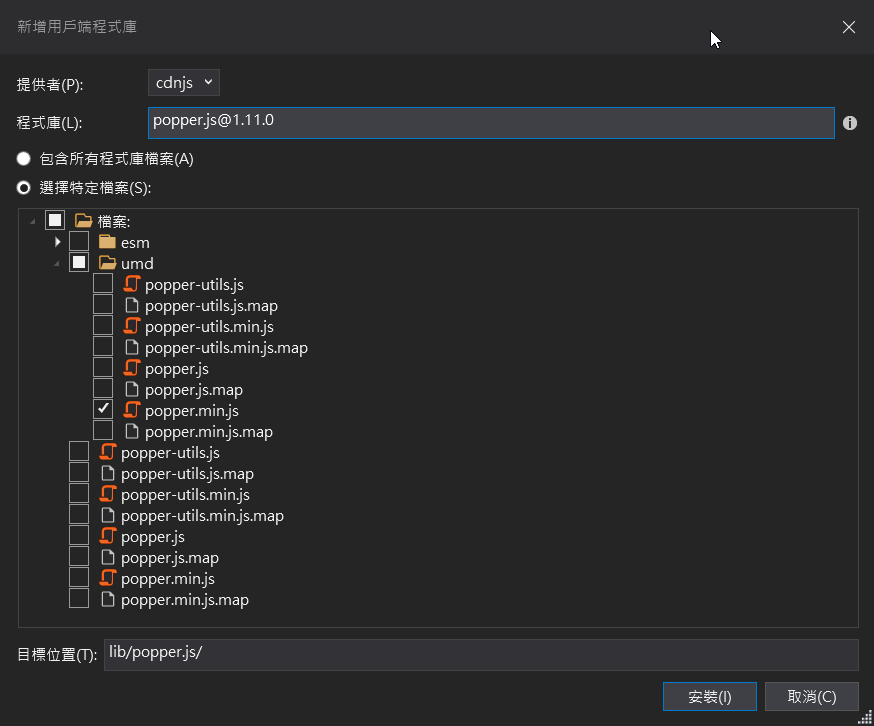Select 選擇特定檔案 radio button
The image size is (874, 726).
[x=24, y=187]
